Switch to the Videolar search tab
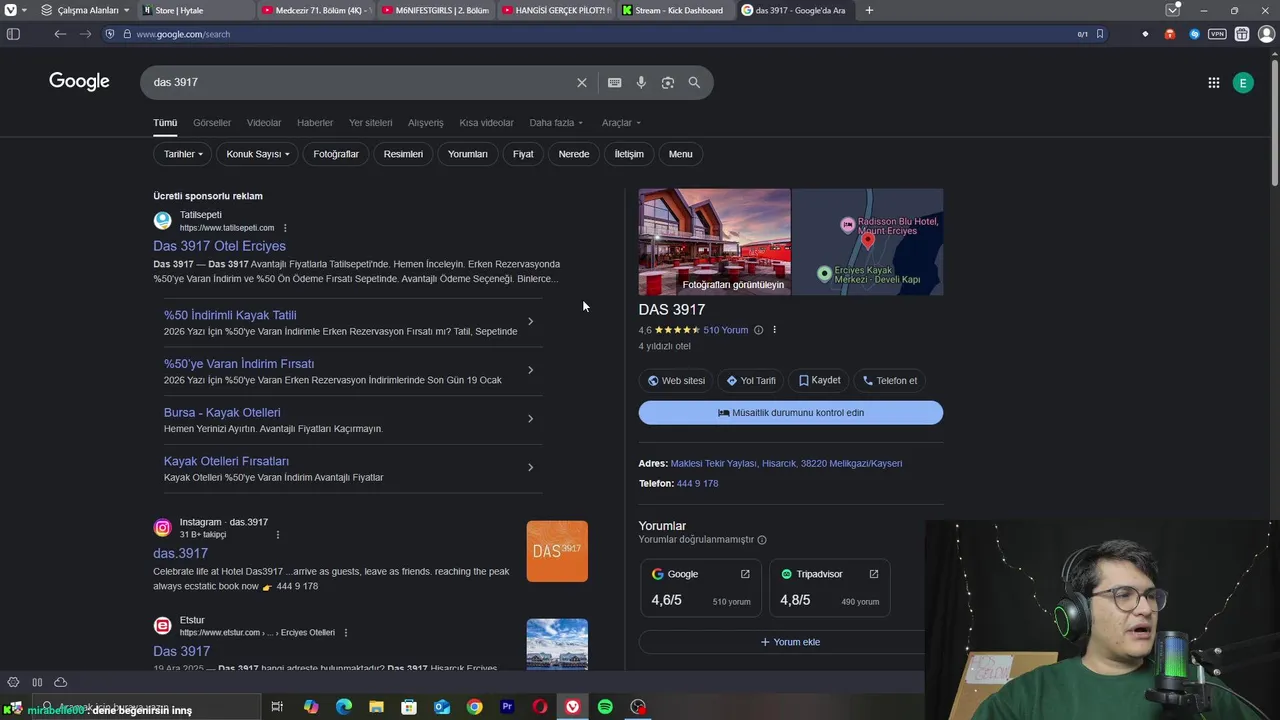 click(264, 123)
